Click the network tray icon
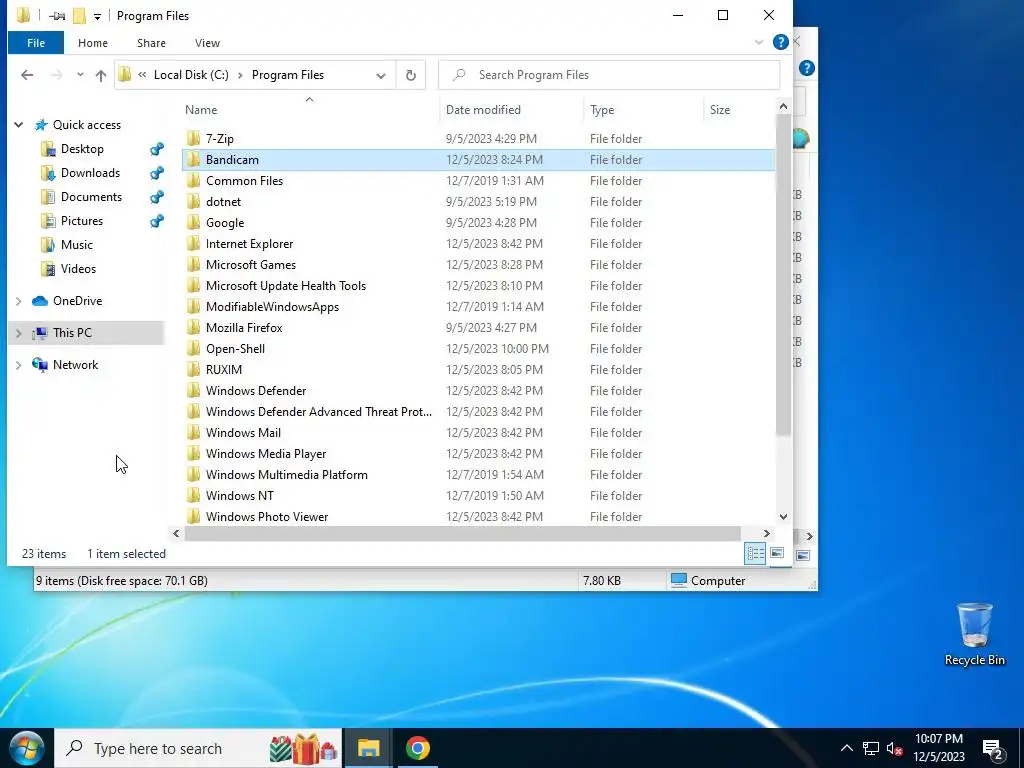The height and width of the screenshot is (768, 1024). [x=871, y=748]
